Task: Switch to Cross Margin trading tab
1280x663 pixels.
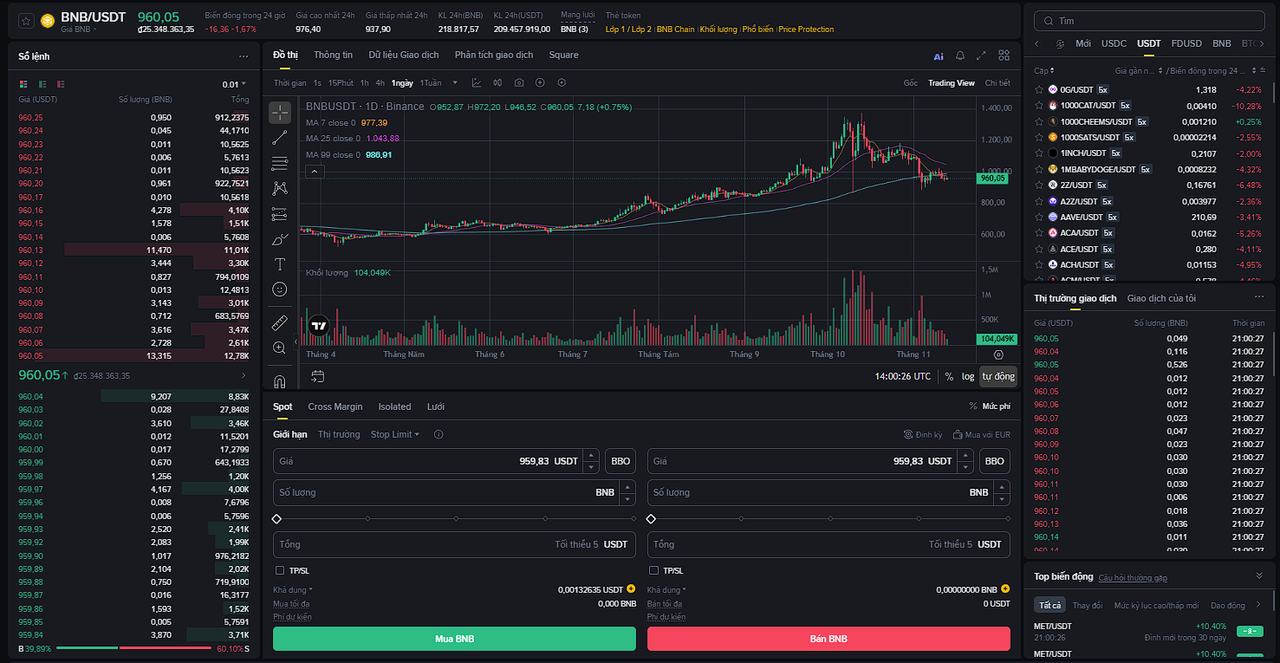Action: pos(335,407)
